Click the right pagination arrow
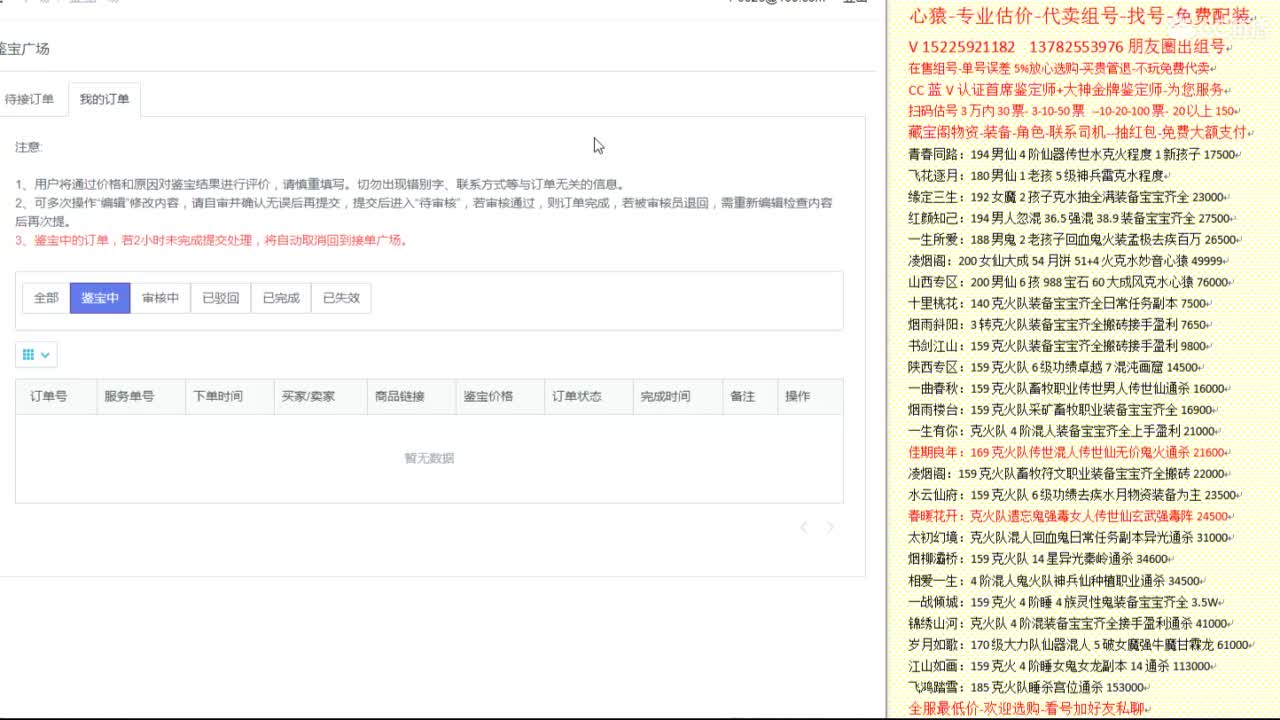The image size is (1280, 720). point(829,527)
